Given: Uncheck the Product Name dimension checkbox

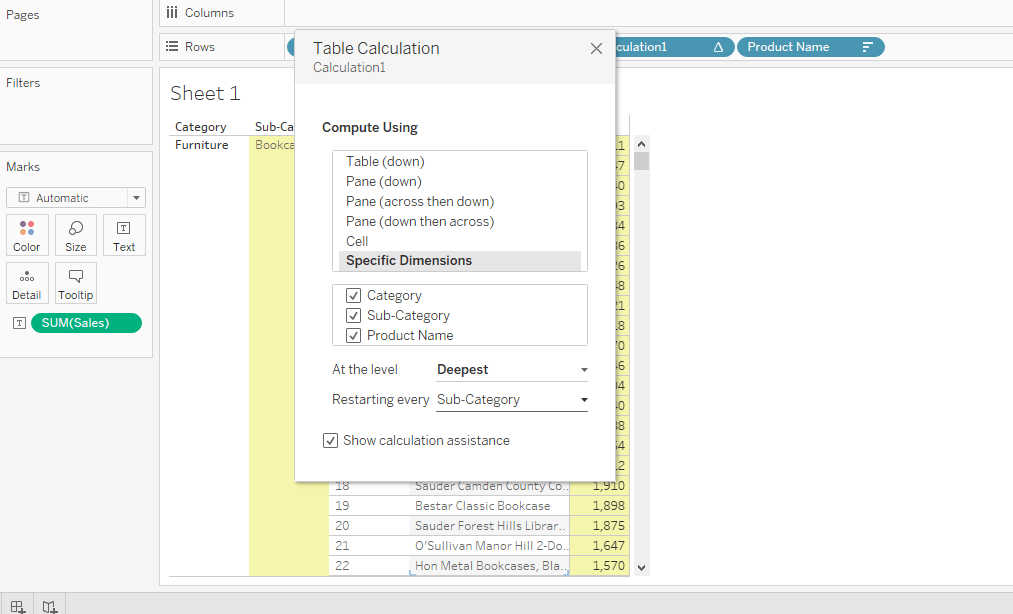Looking at the screenshot, I should tap(353, 336).
